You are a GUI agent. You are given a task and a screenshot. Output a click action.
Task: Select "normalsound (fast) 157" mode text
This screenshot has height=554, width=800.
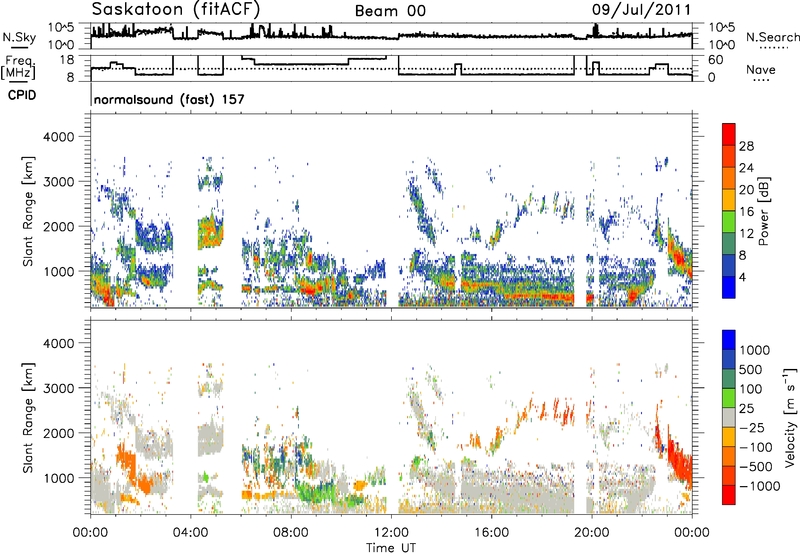(x=169, y=99)
